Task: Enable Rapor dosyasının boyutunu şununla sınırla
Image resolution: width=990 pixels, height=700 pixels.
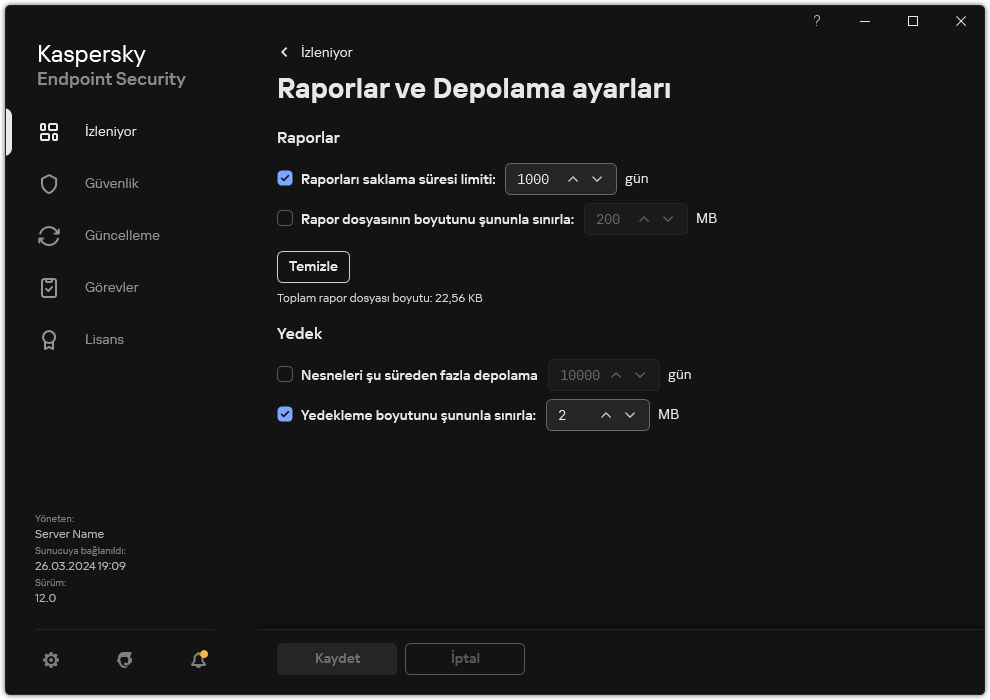Action: tap(284, 218)
